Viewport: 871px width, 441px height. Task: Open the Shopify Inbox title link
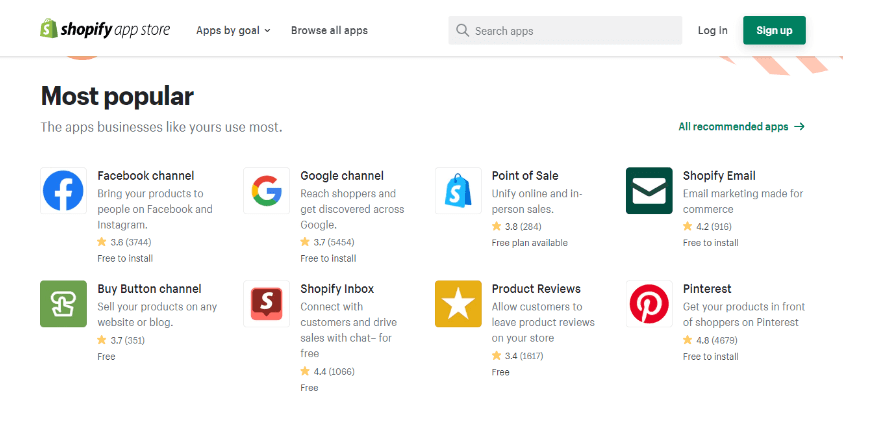point(337,289)
